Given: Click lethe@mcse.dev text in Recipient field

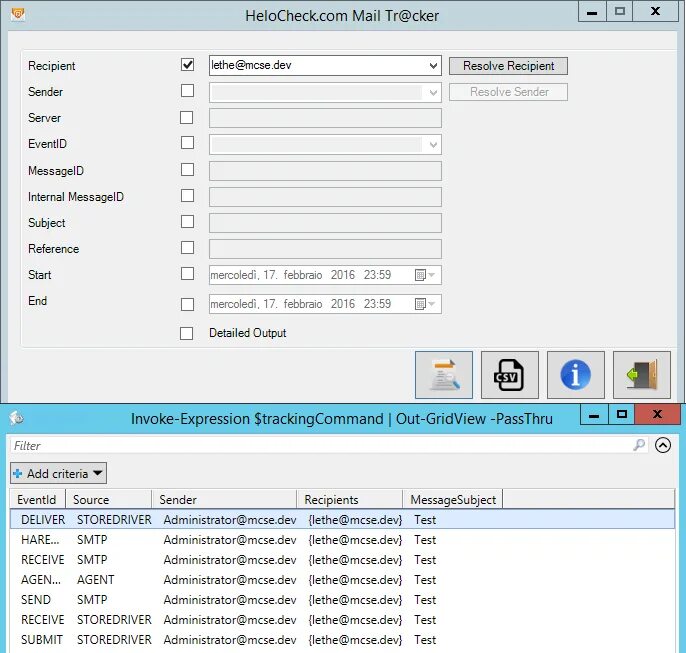Looking at the screenshot, I should pyautogui.click(x=251, y=65).
